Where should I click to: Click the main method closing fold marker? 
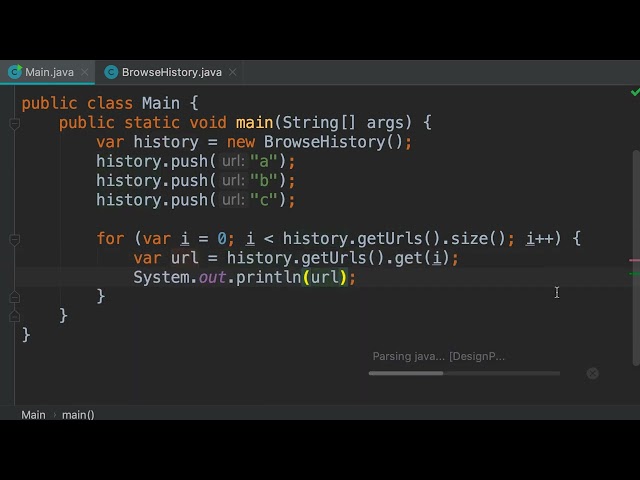pos(15,316)
